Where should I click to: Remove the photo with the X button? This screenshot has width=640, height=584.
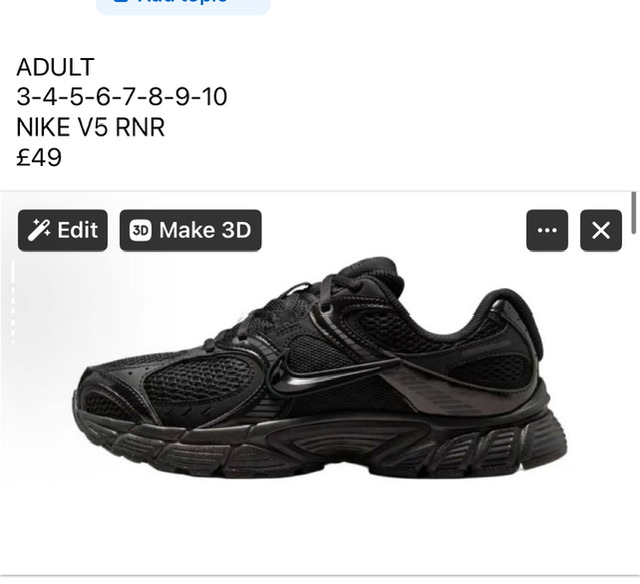click(x=601, y=230)
